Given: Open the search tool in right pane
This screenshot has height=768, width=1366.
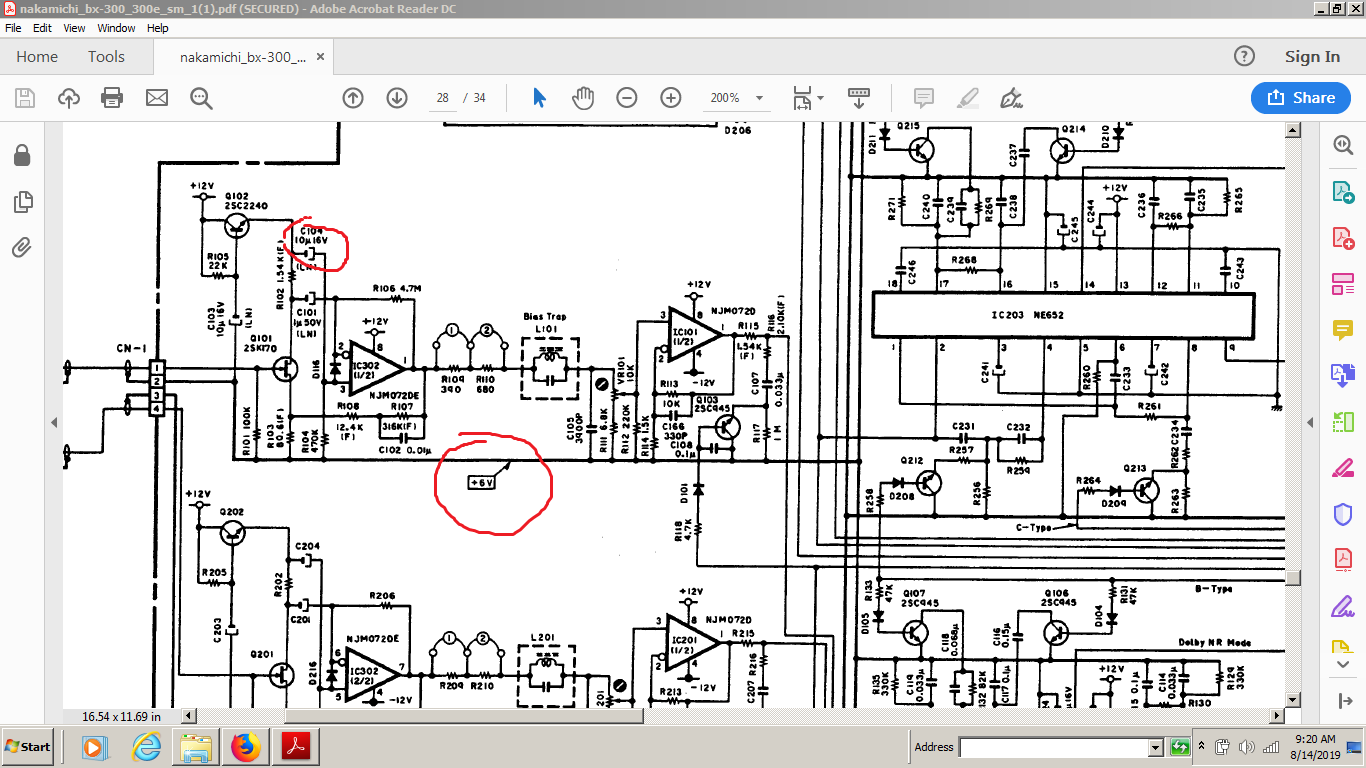Looking at the screenshot, I should pyautogui.click(x=1342, y=145).
